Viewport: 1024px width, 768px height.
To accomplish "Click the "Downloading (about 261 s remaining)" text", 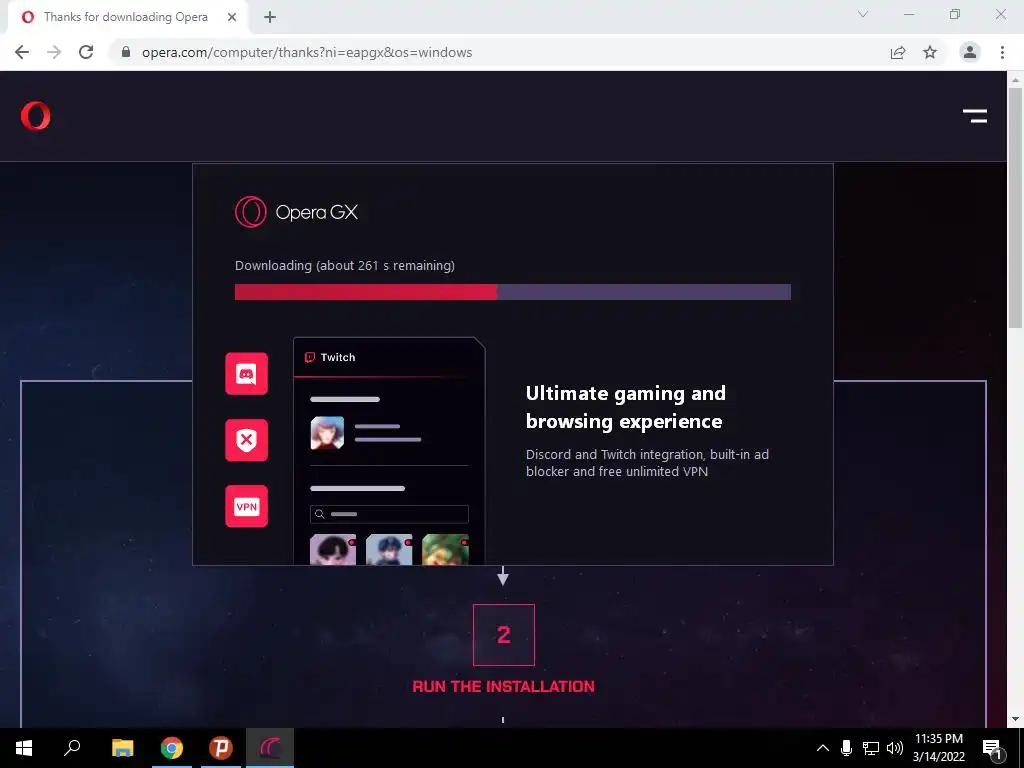I will 345,265.
